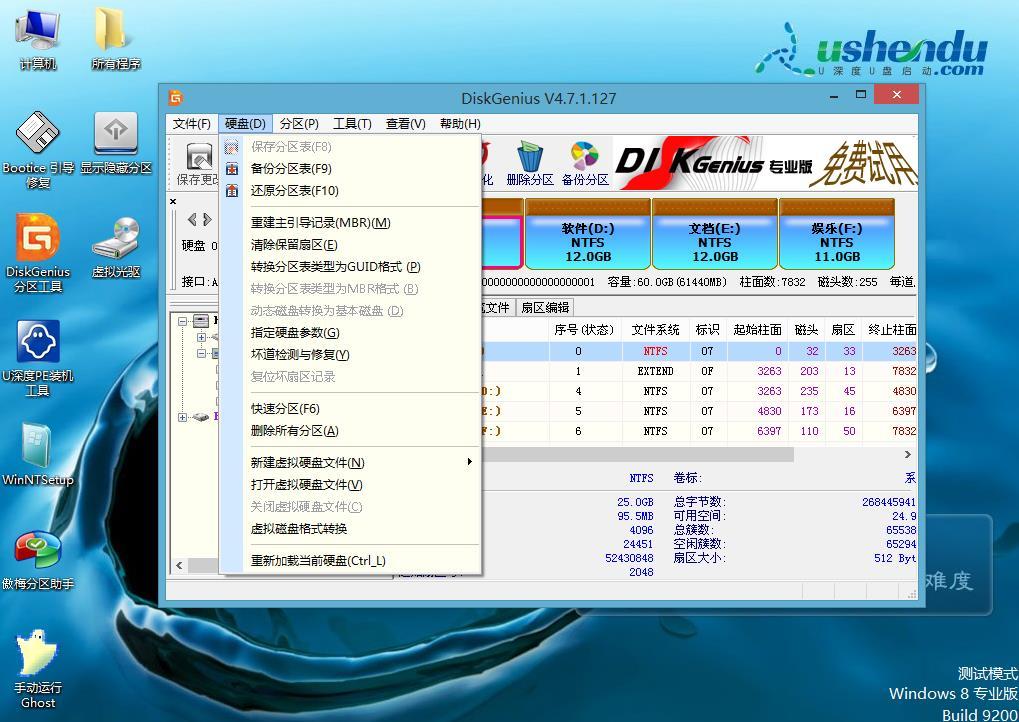Click DiskGenius title bar app icon
Screen dimensions: 1019x722
click(x=176, y=98)
